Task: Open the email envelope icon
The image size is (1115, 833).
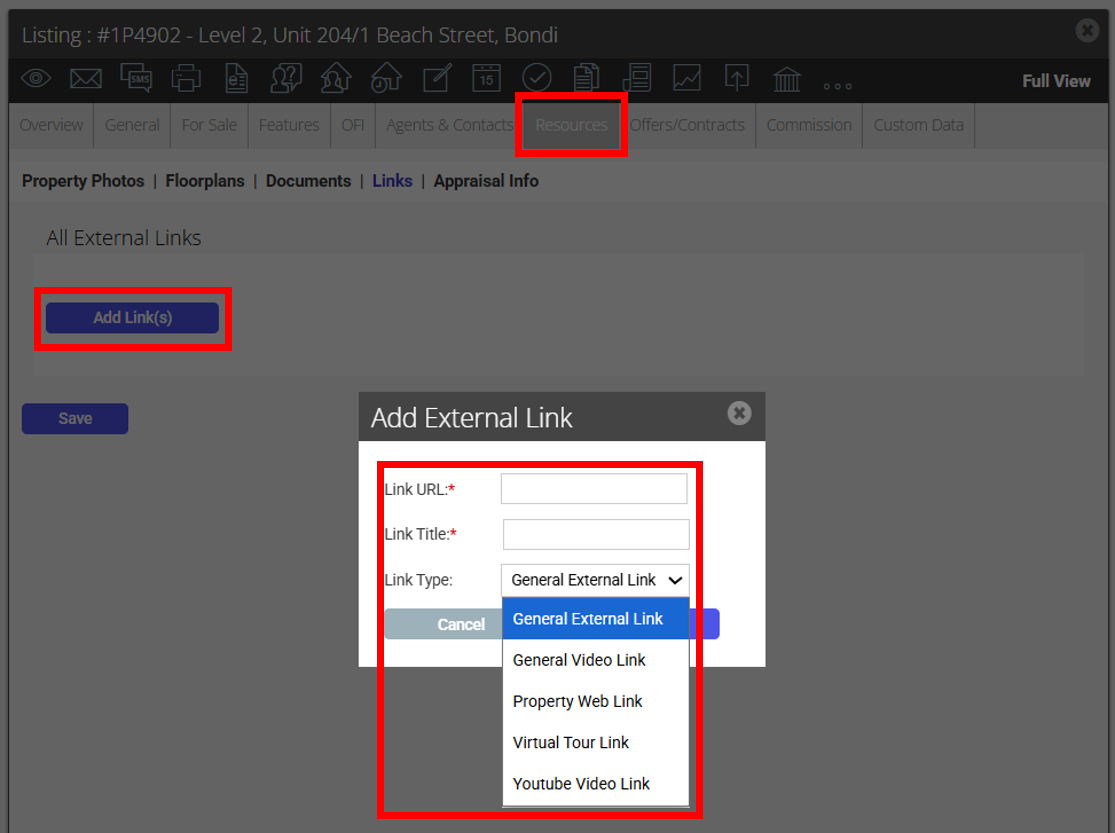Action: pos(85,78)
